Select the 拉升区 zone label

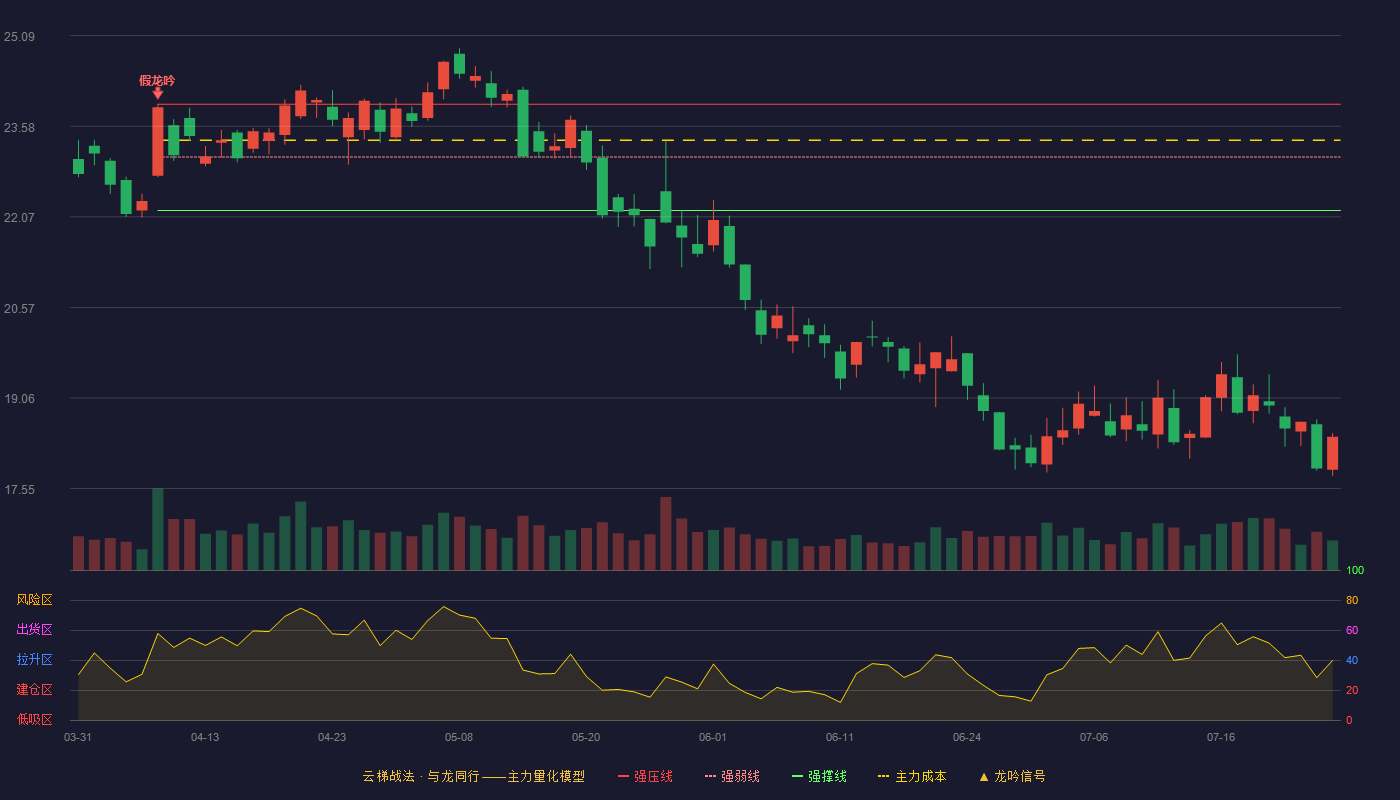point(34,660)
